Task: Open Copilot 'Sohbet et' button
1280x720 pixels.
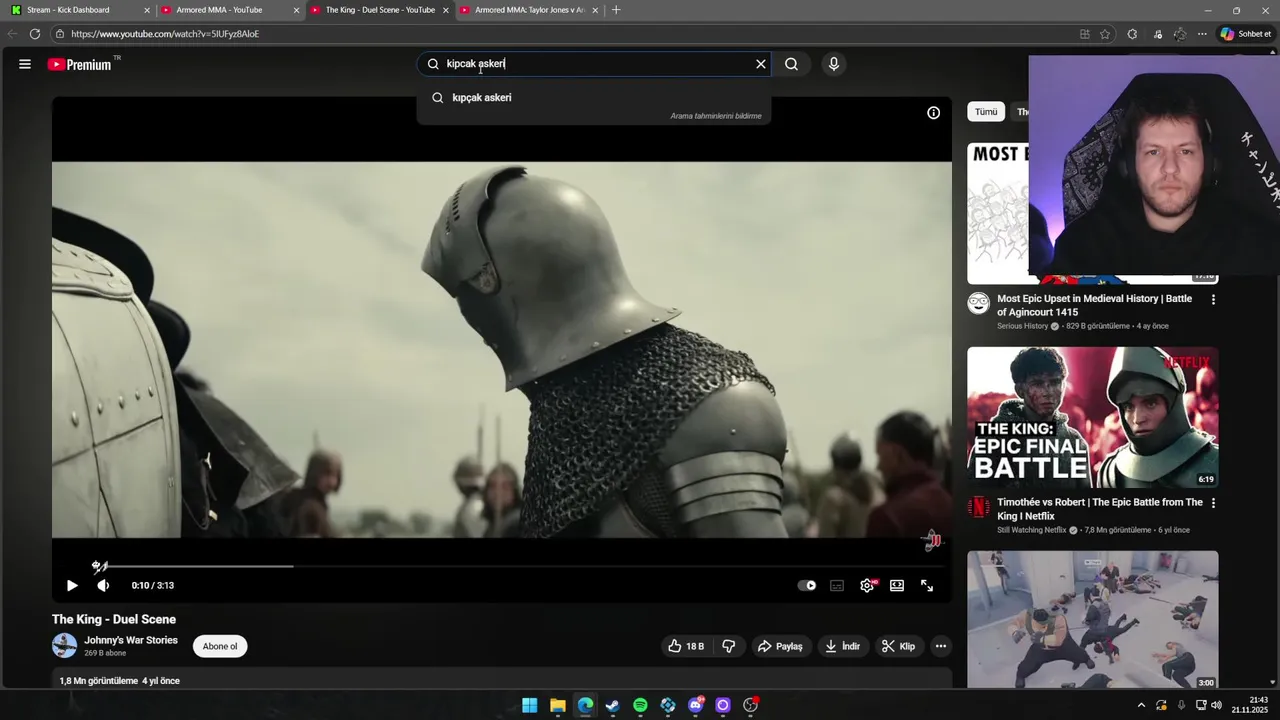Action: [1245, 34]
